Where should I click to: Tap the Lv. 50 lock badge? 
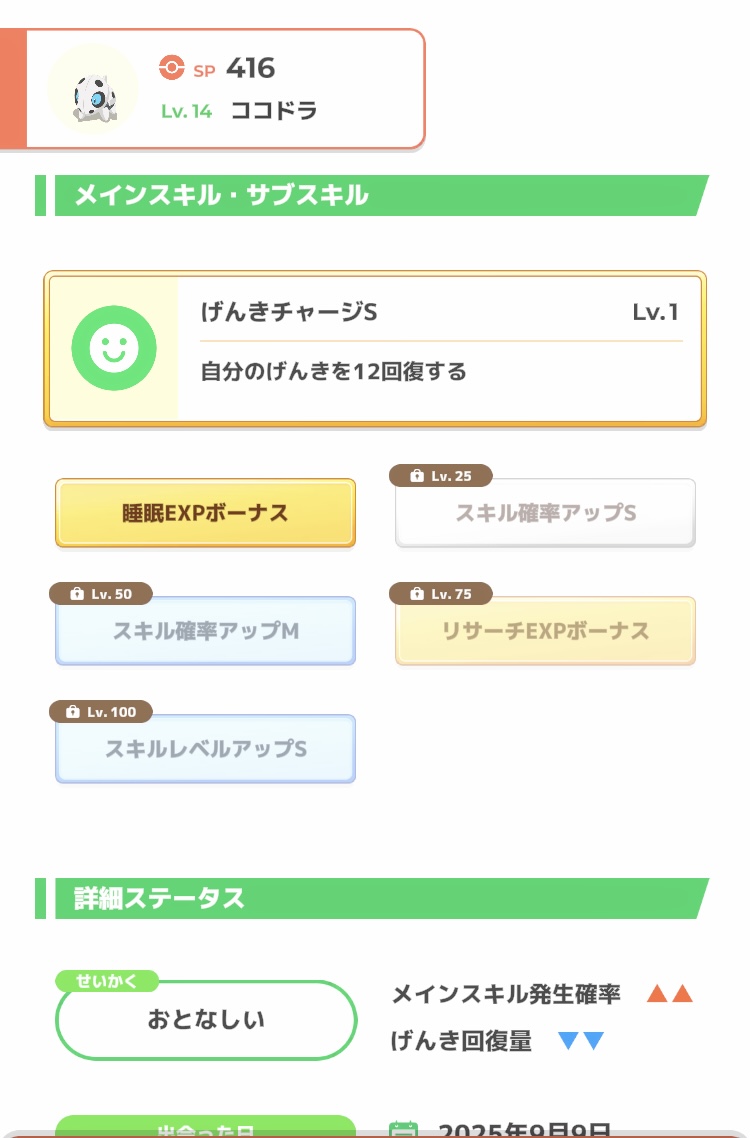pos(101,594)
